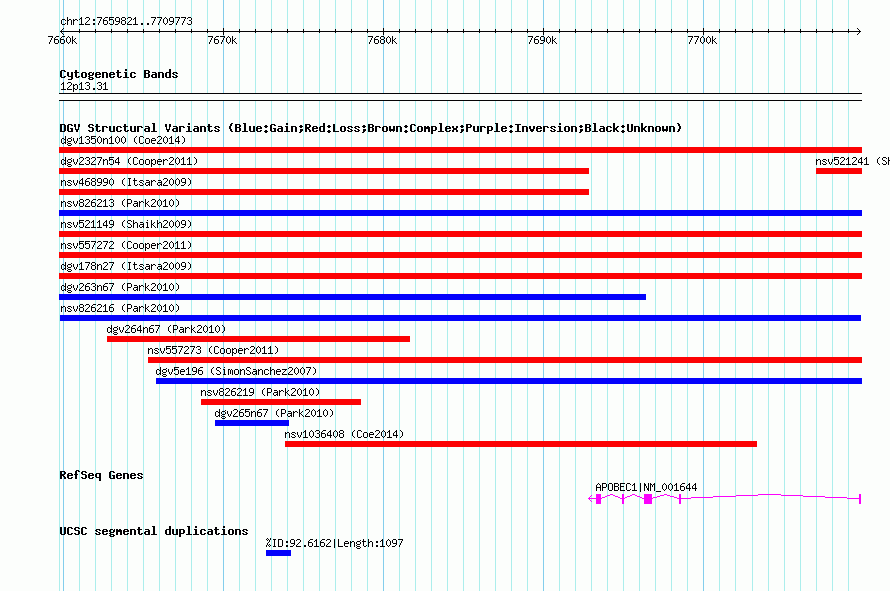Select variant nsv826219 (Park2010) label
Image resolution: width=890 pixels, height=591 pixels.
pos(260,392)
